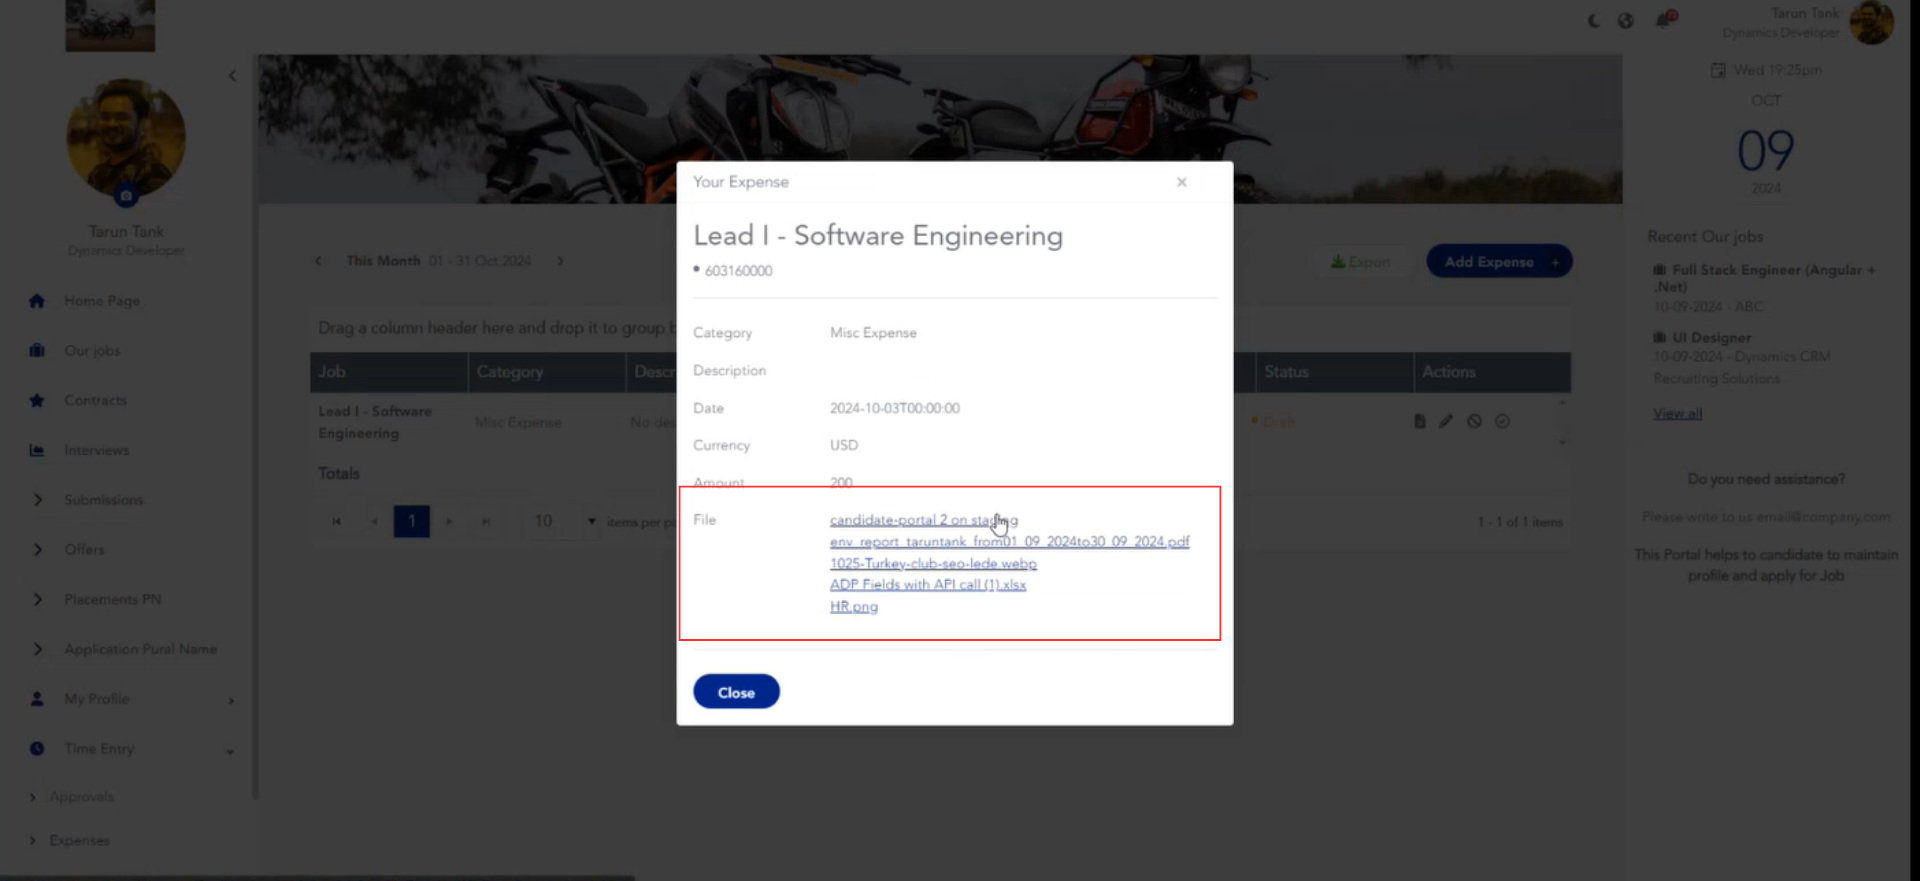Open the items per page dropdown

[563, 521]
